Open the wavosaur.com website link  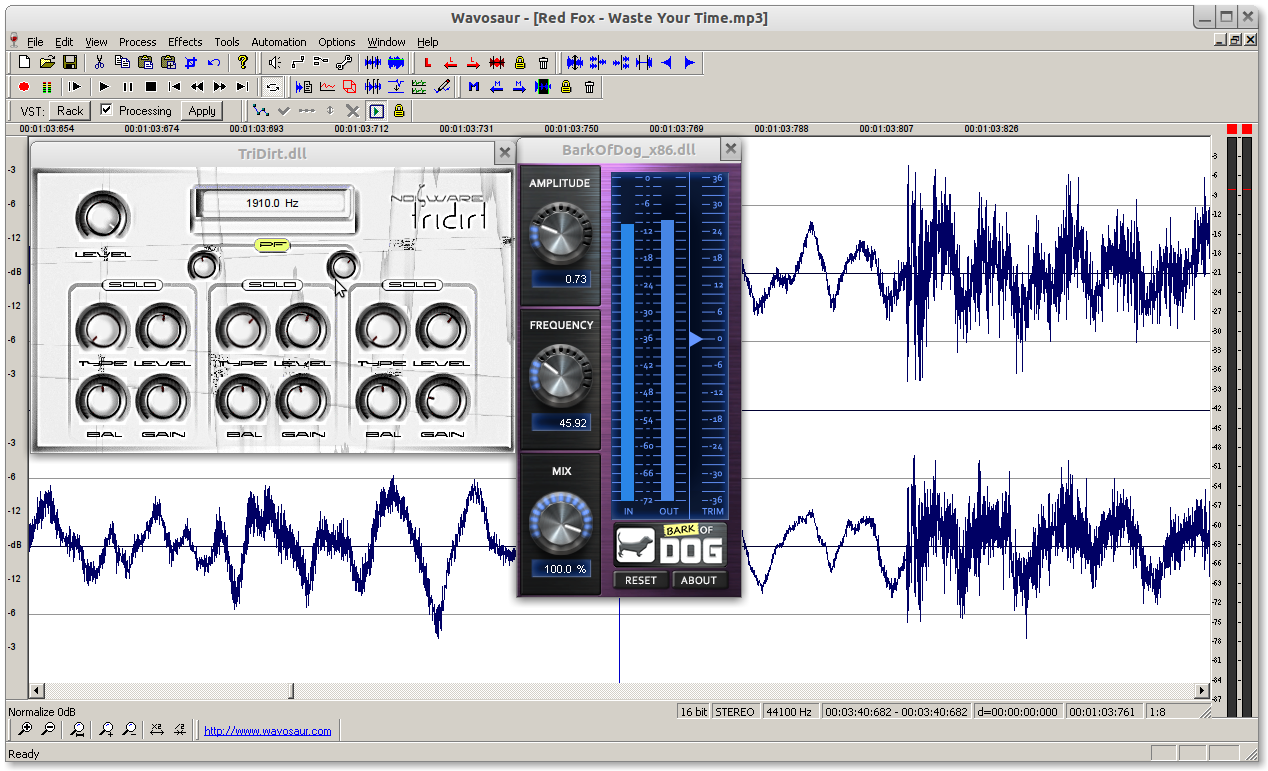pyautogui.click(x=267, y=731)
